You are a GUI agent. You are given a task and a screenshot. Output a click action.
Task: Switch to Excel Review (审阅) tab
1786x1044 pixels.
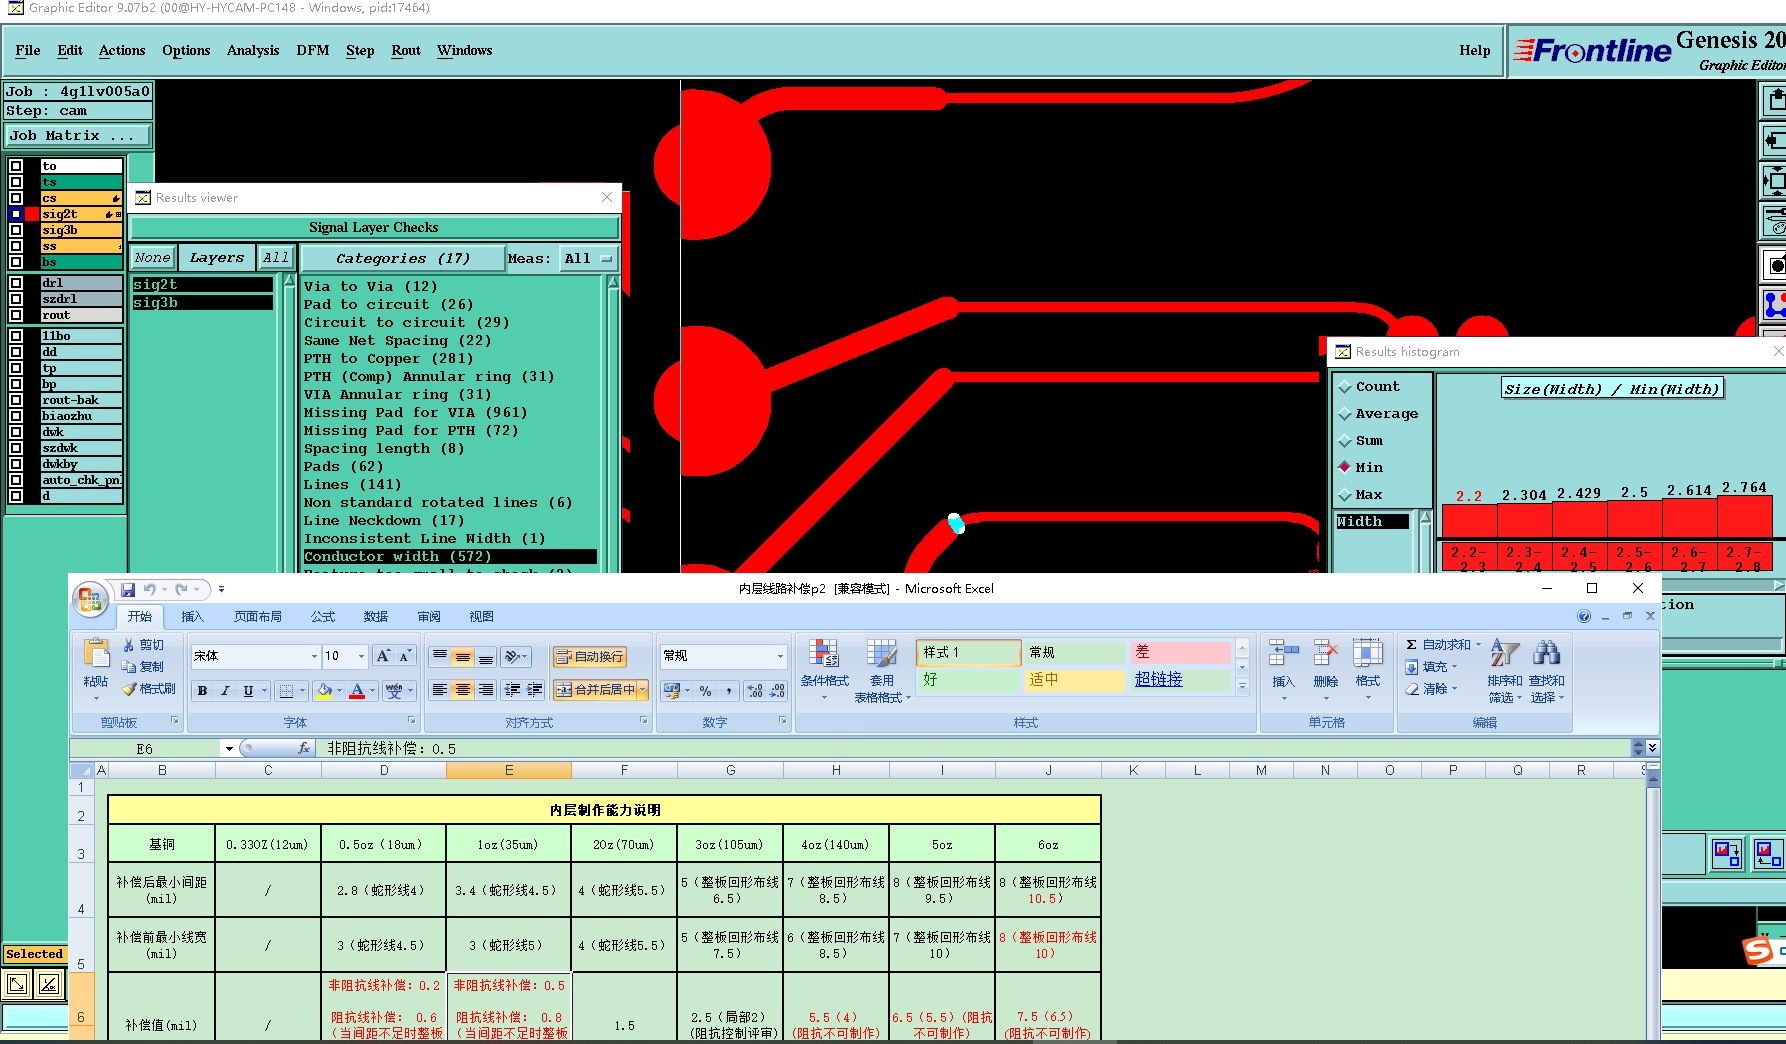click(429, 617)
